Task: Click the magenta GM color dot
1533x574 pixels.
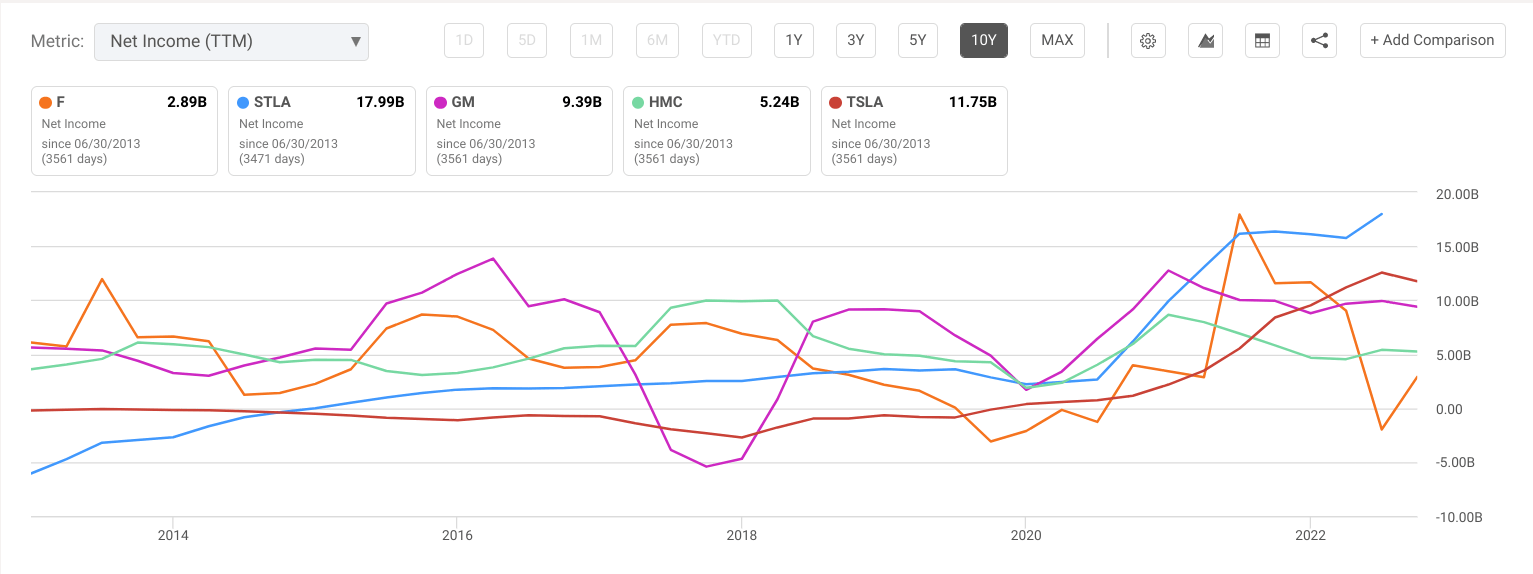Action: 441,102
